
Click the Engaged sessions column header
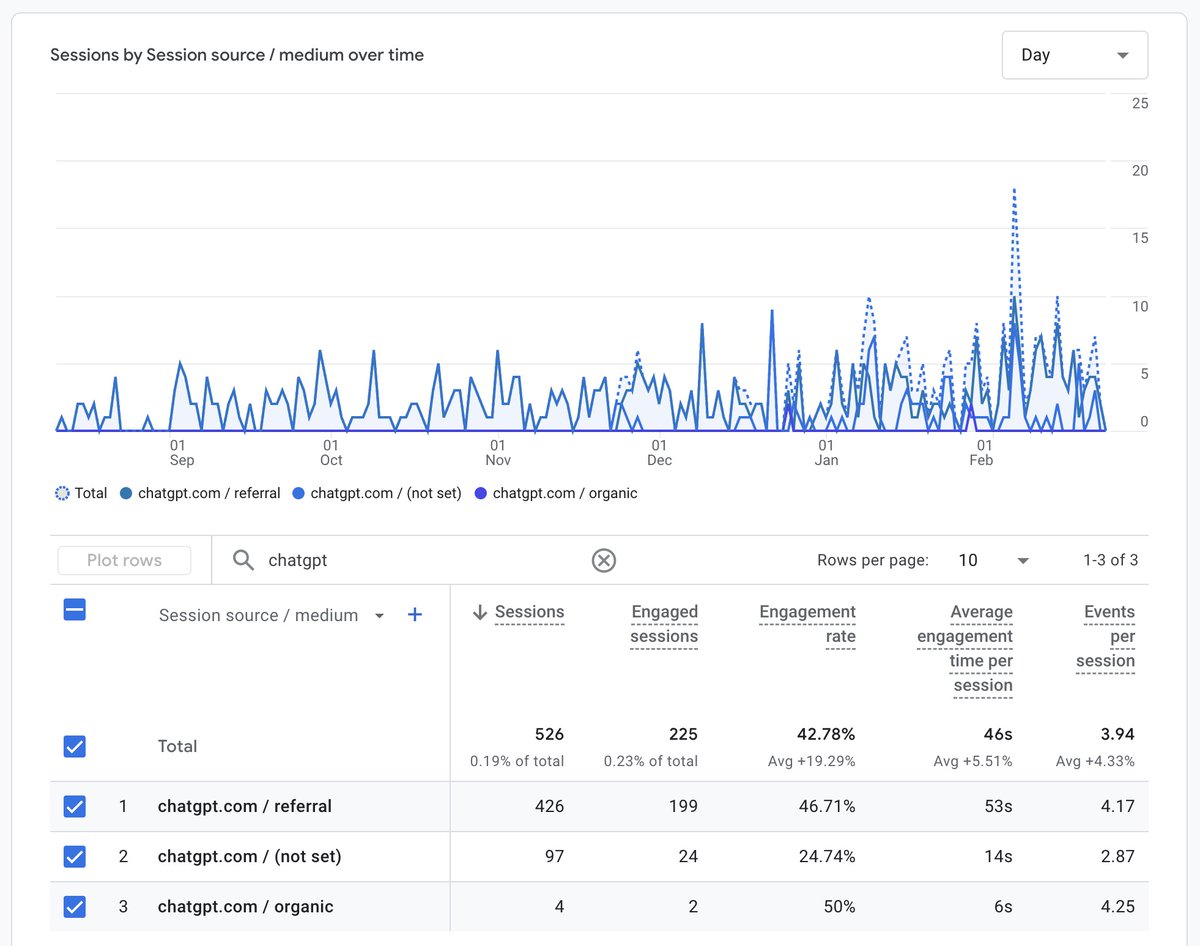(x=664, y=623)
